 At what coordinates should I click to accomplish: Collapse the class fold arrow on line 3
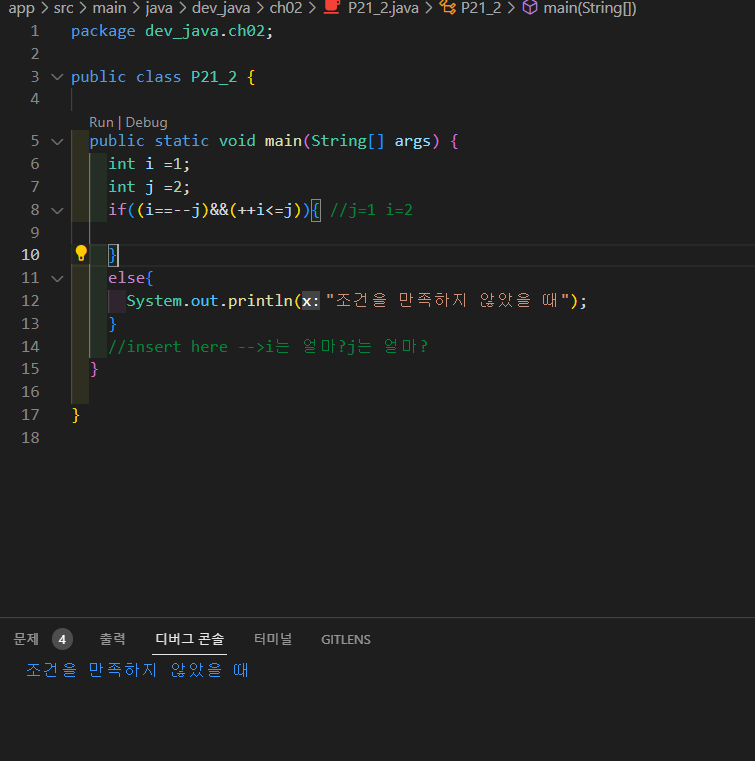[57, 77]
